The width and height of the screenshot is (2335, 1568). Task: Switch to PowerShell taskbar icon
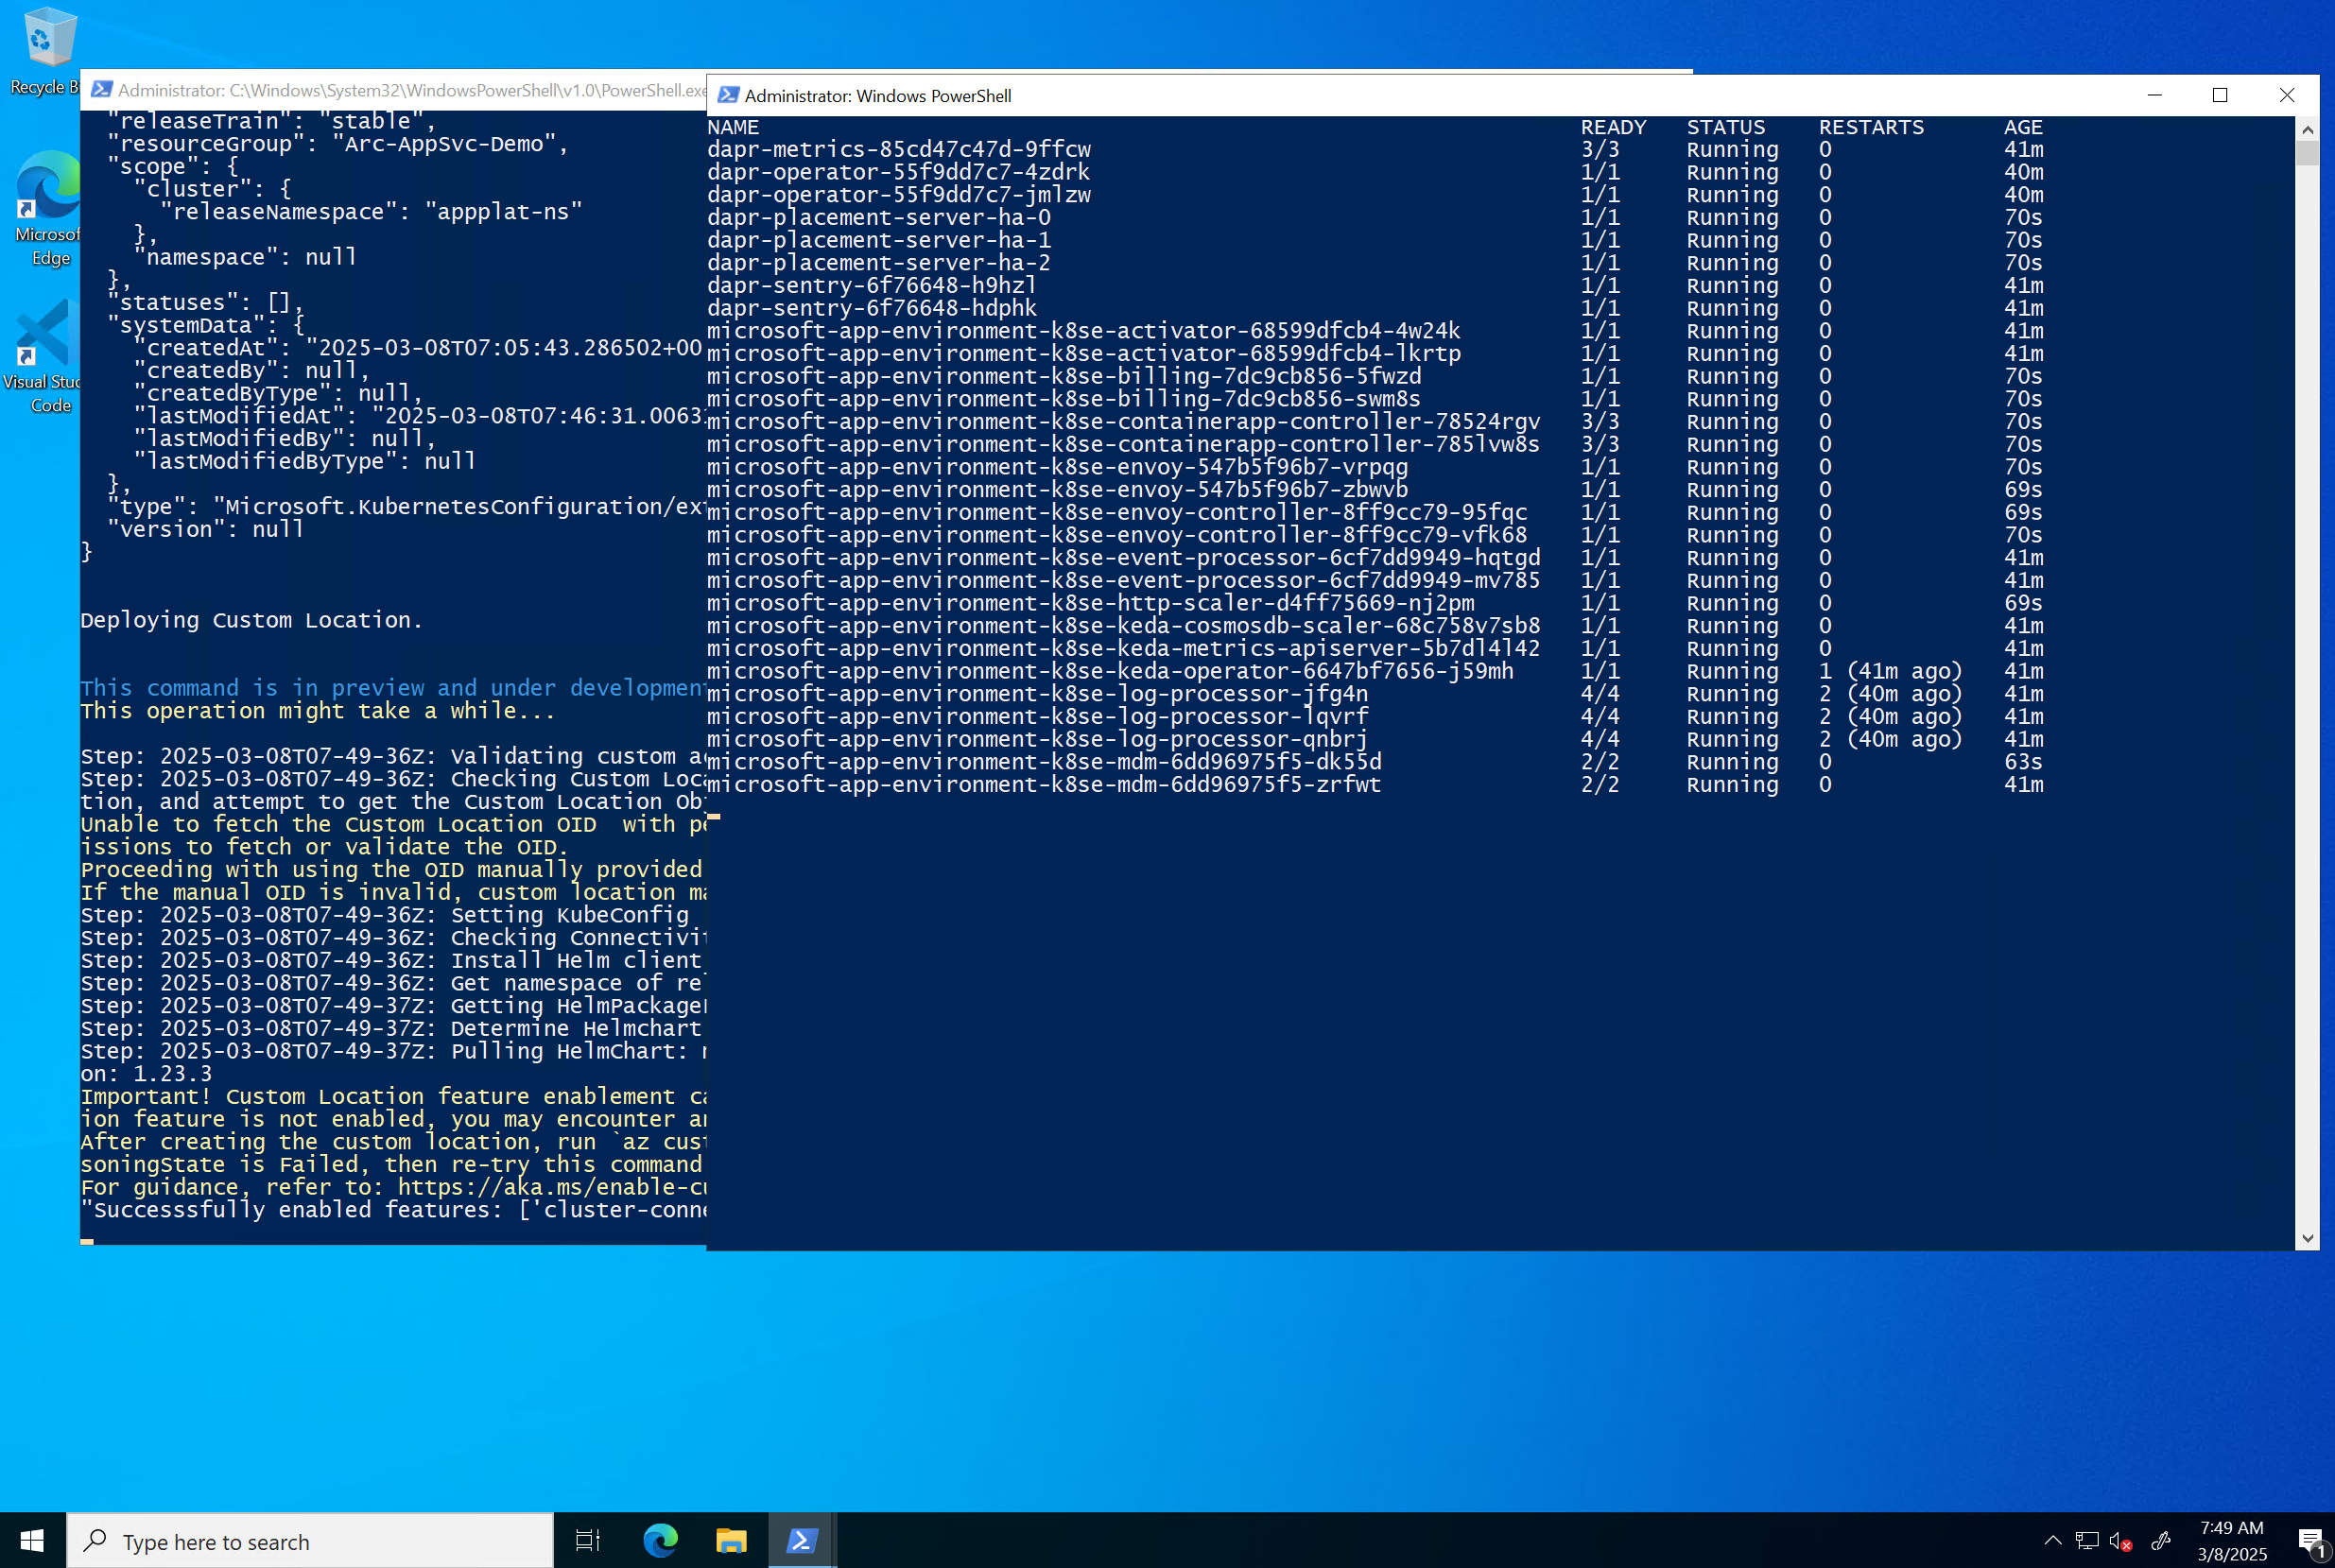coord(802,1541)
